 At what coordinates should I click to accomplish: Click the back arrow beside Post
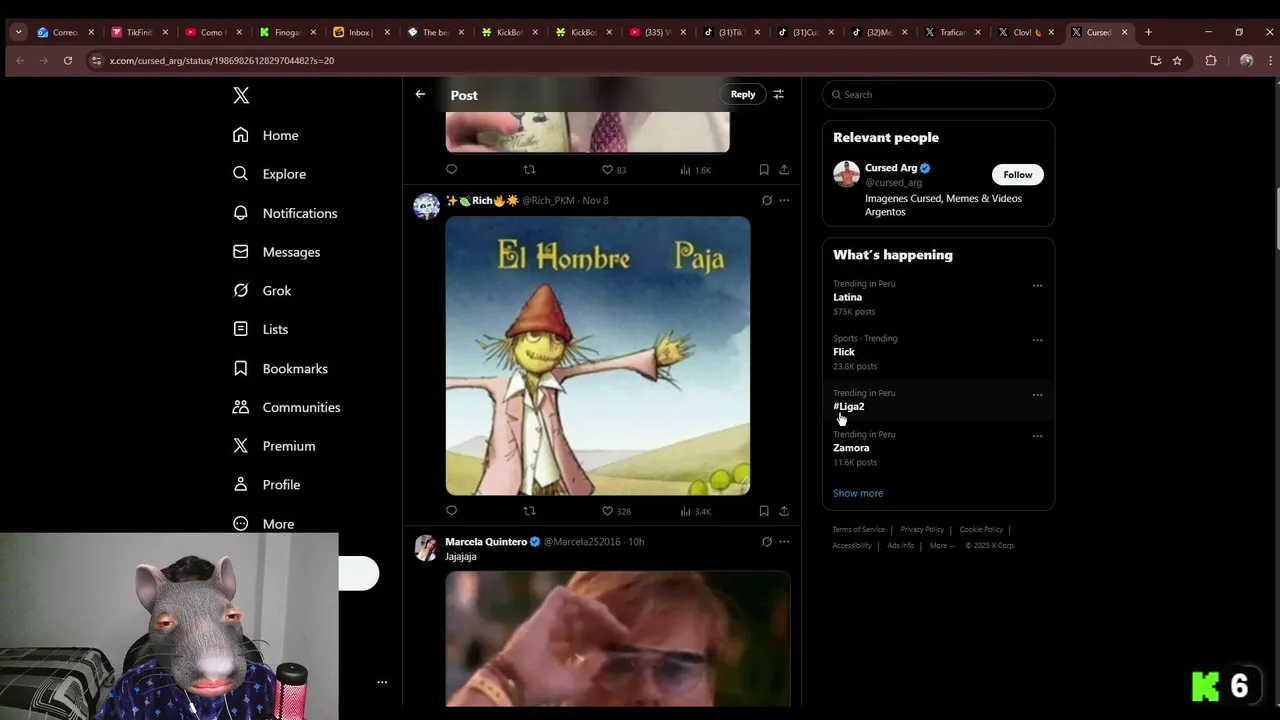420,94
